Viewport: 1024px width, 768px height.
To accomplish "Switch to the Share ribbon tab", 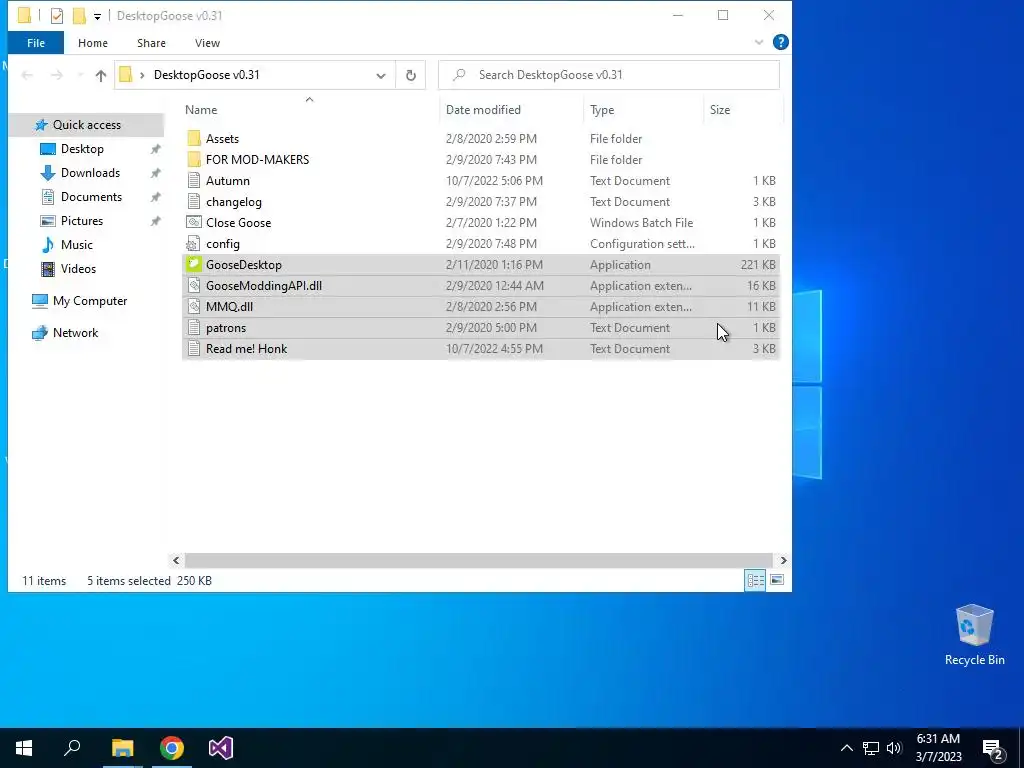I will pos(151,43).
